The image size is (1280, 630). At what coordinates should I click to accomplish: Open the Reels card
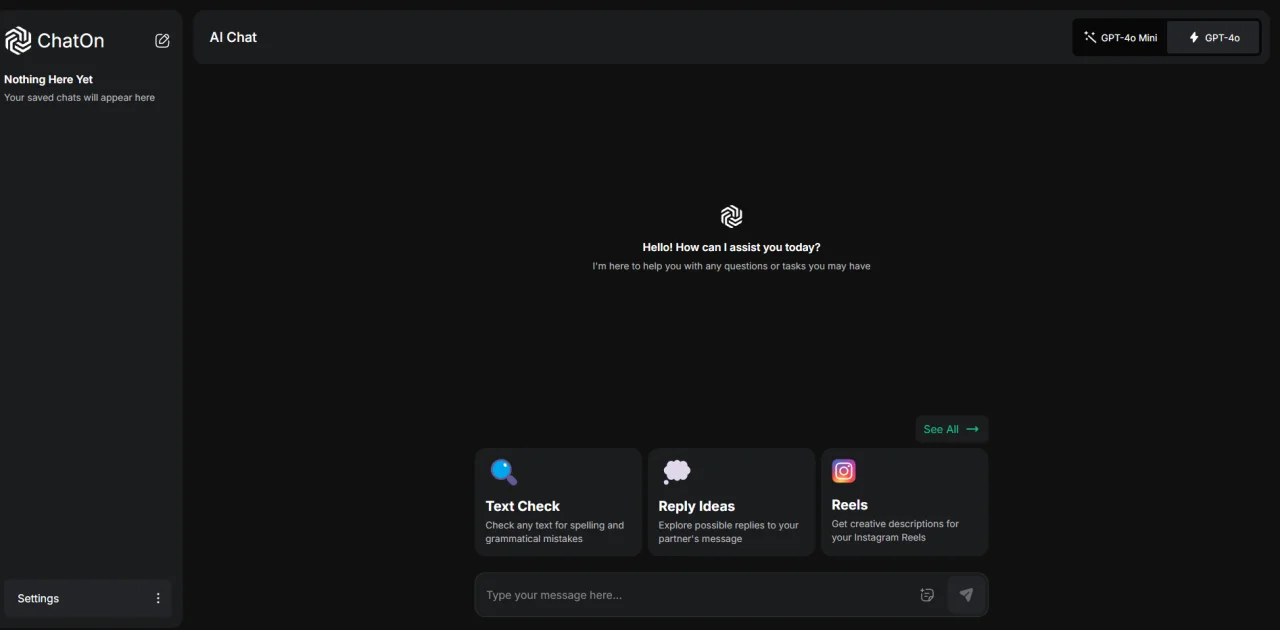pyautogui.click(x=905, y=502)
